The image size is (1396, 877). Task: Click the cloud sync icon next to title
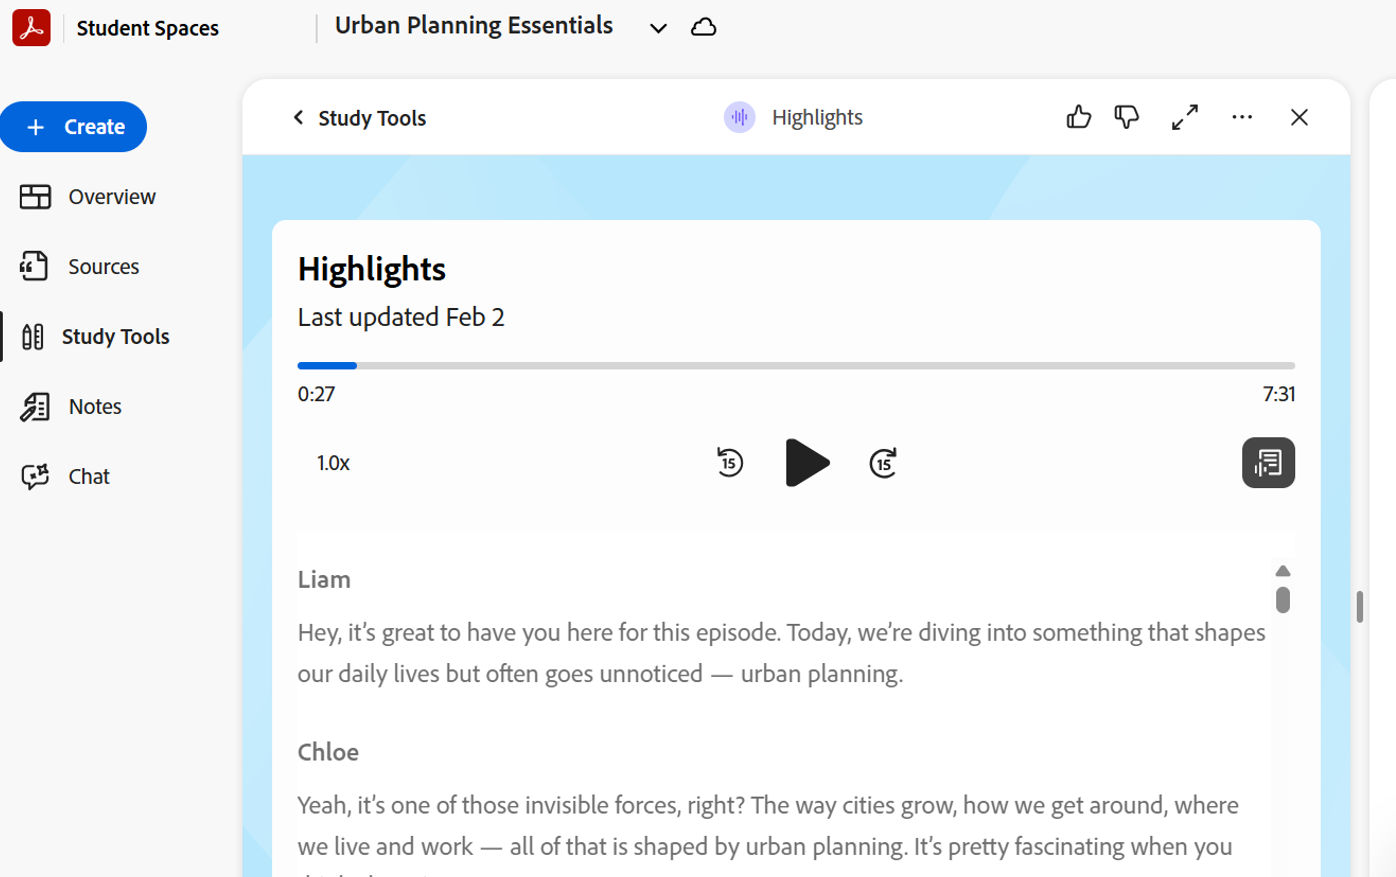pos(703,27)
